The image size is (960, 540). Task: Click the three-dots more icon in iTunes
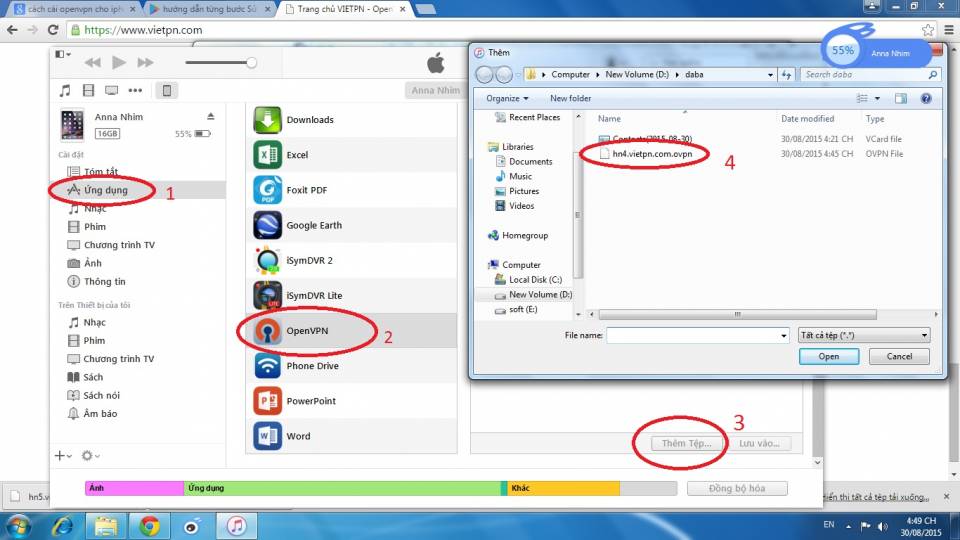135,91
